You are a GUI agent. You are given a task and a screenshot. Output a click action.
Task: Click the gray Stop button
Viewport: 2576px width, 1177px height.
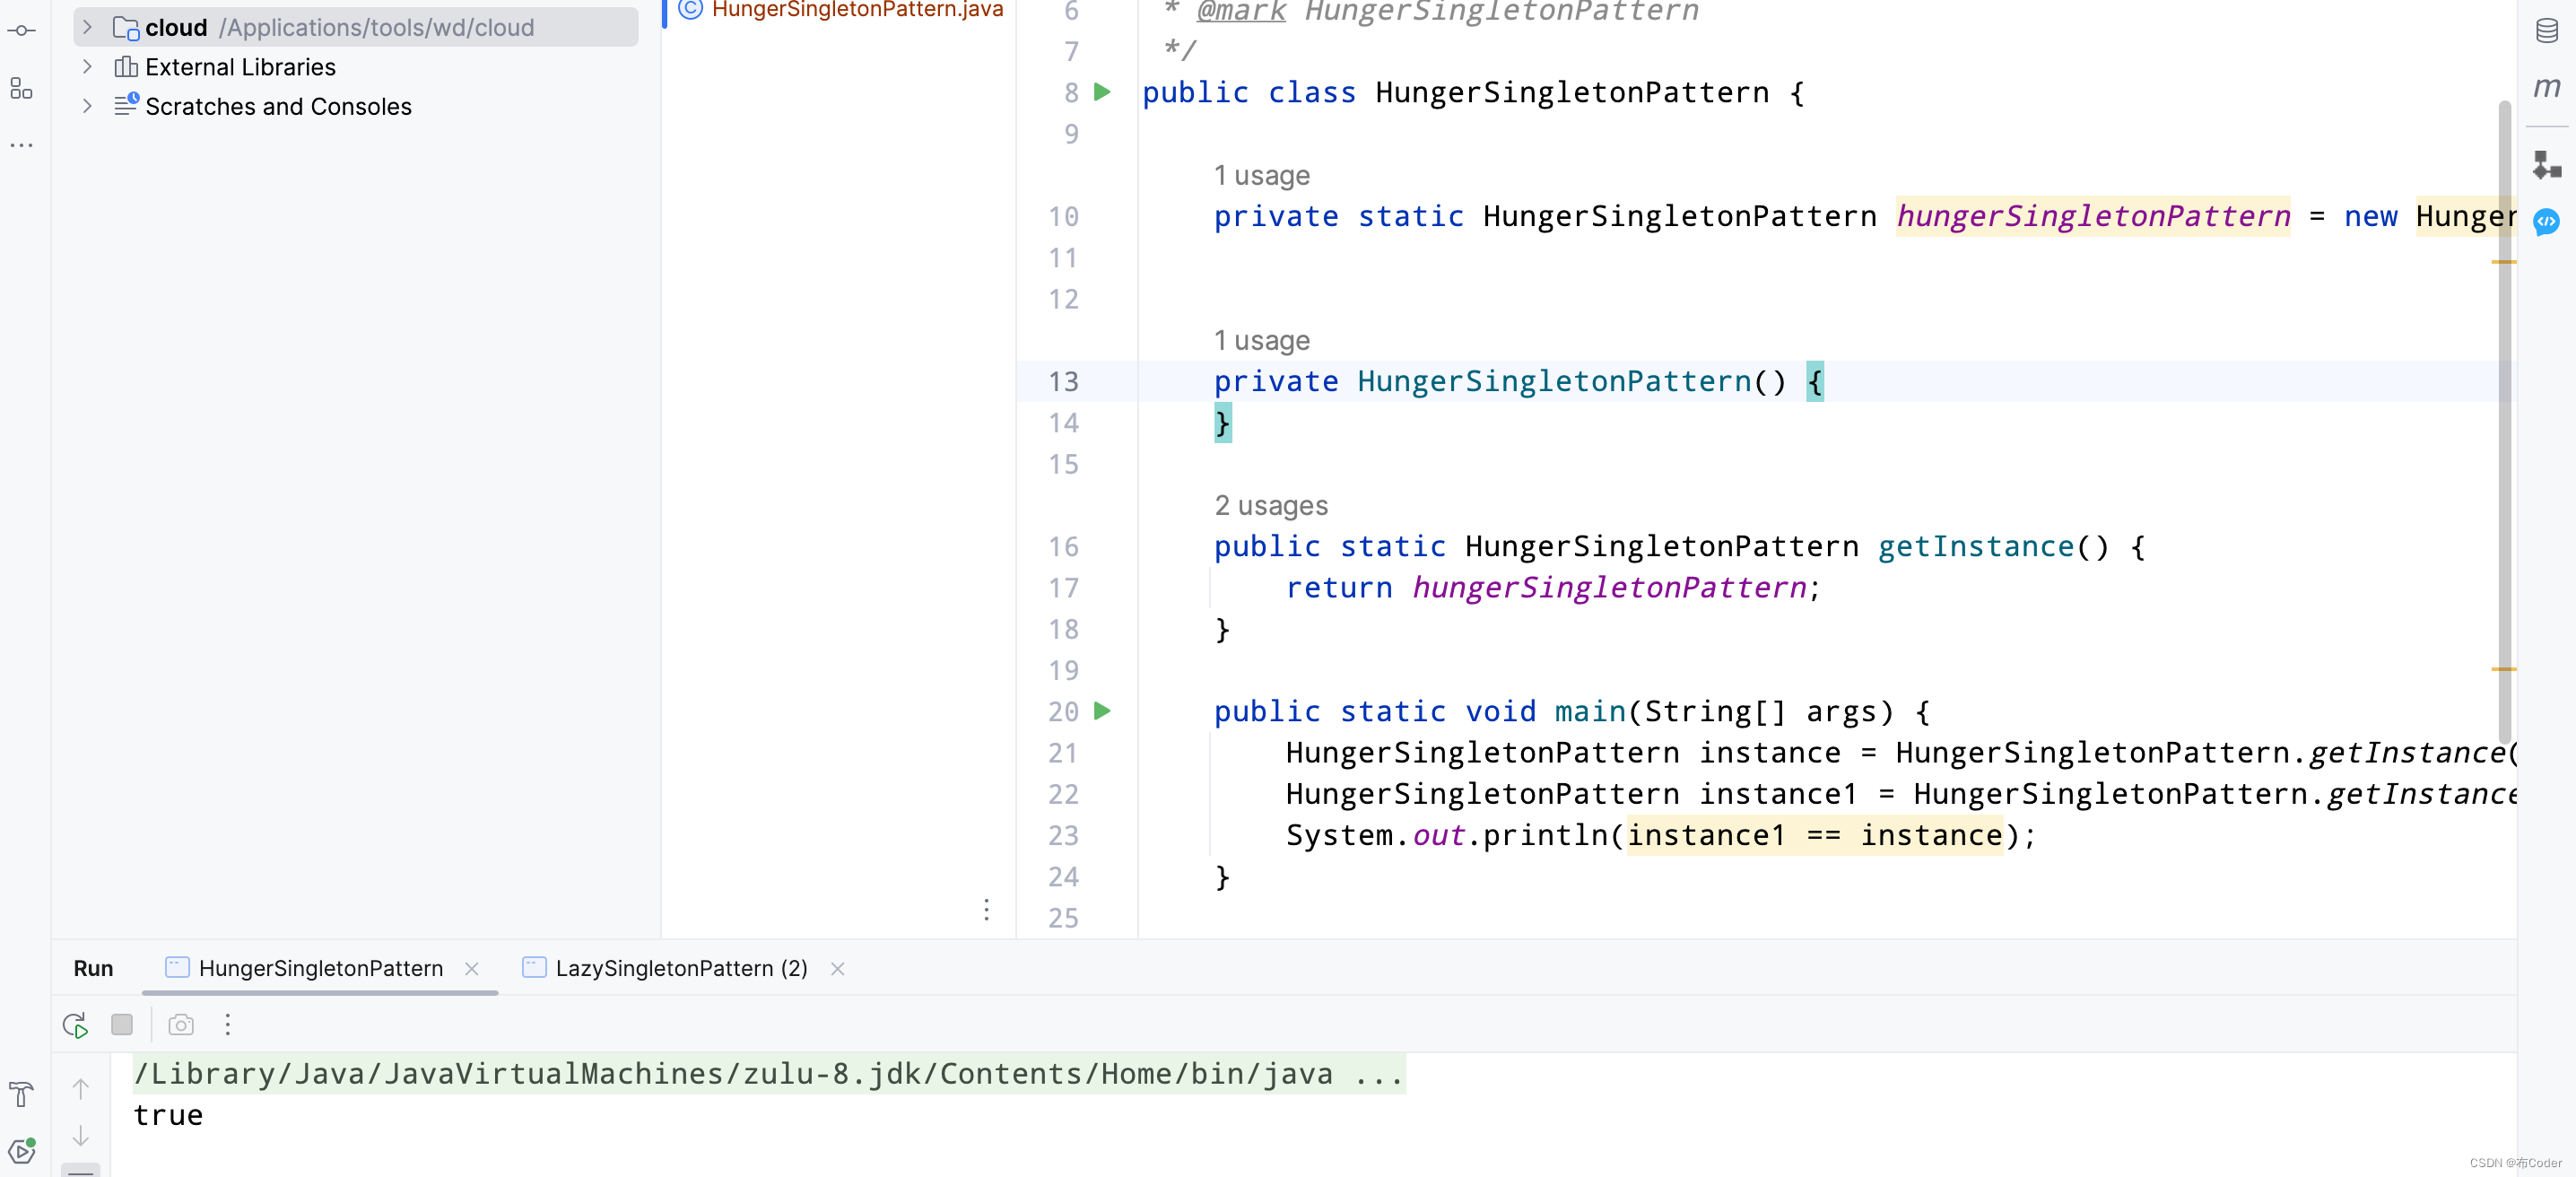tap(122, 1025)
